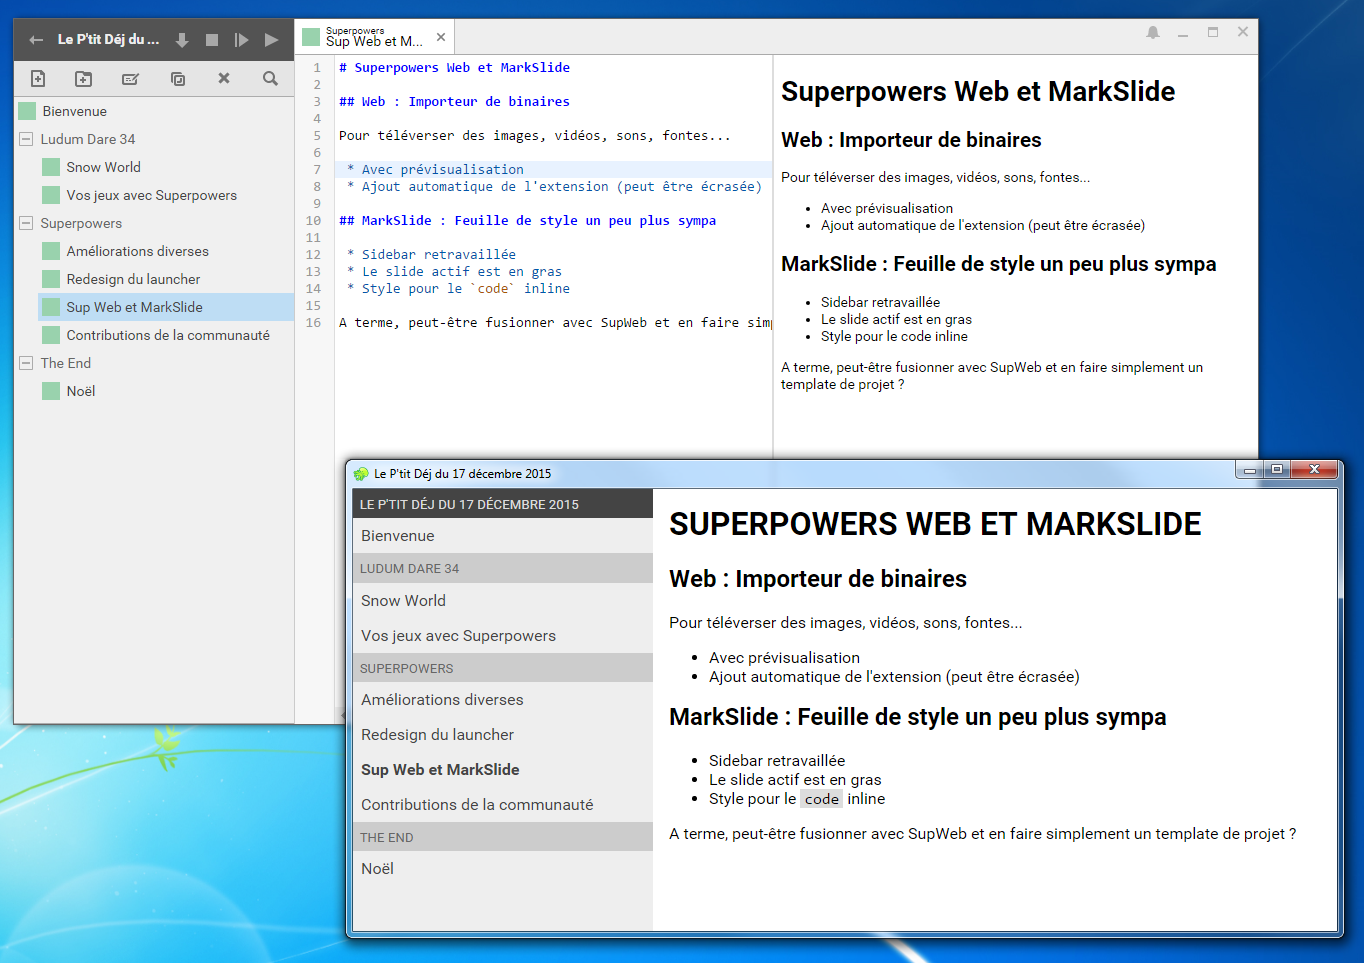
Task: Go back with the left arrow icon
Action: pyautogui.click(x=36, y=40)
